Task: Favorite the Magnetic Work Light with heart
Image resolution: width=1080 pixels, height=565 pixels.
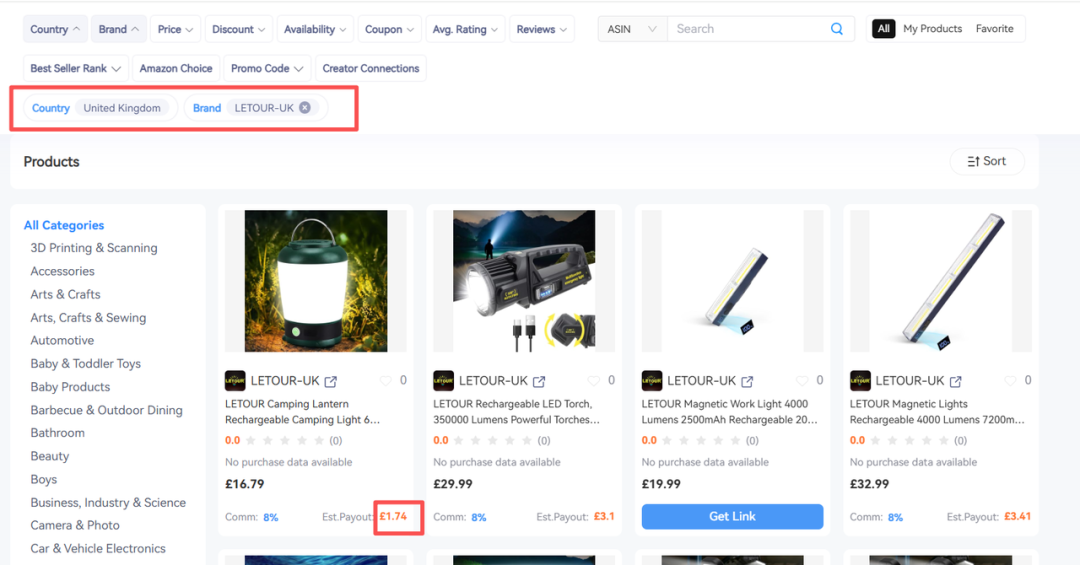Action: click(802, 380)
